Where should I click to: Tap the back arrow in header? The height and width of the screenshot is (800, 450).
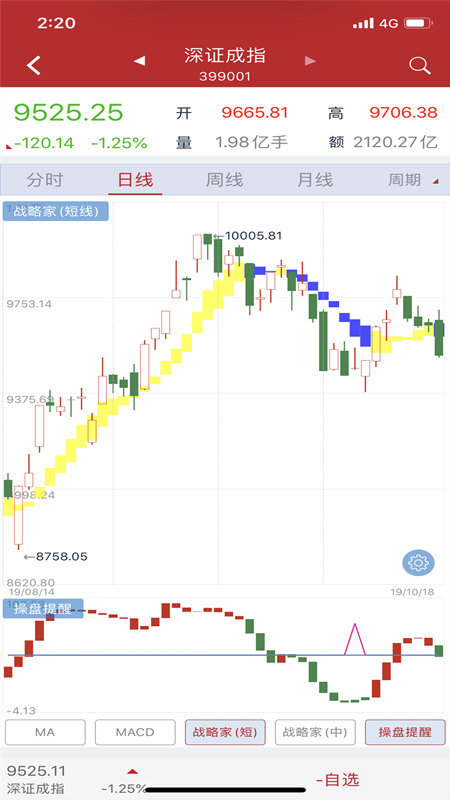pyautogui.click(x=34, y=66)
